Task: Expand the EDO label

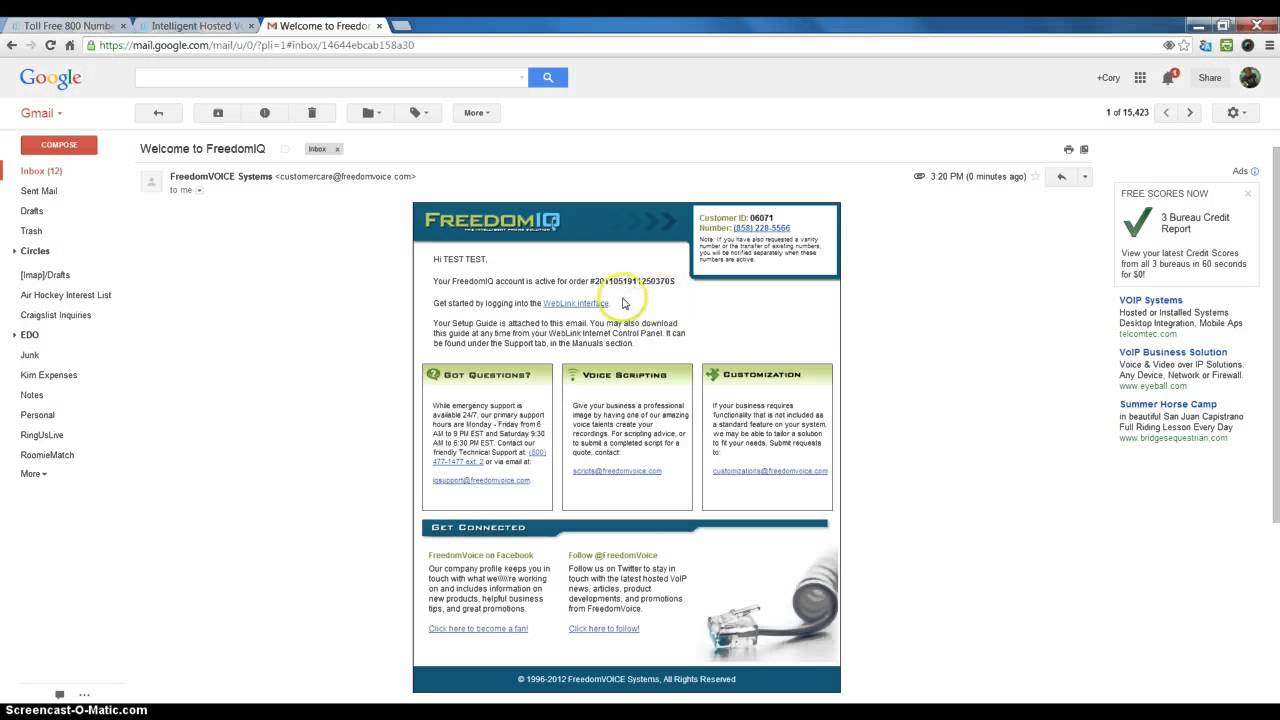Action: pos(15,335)
